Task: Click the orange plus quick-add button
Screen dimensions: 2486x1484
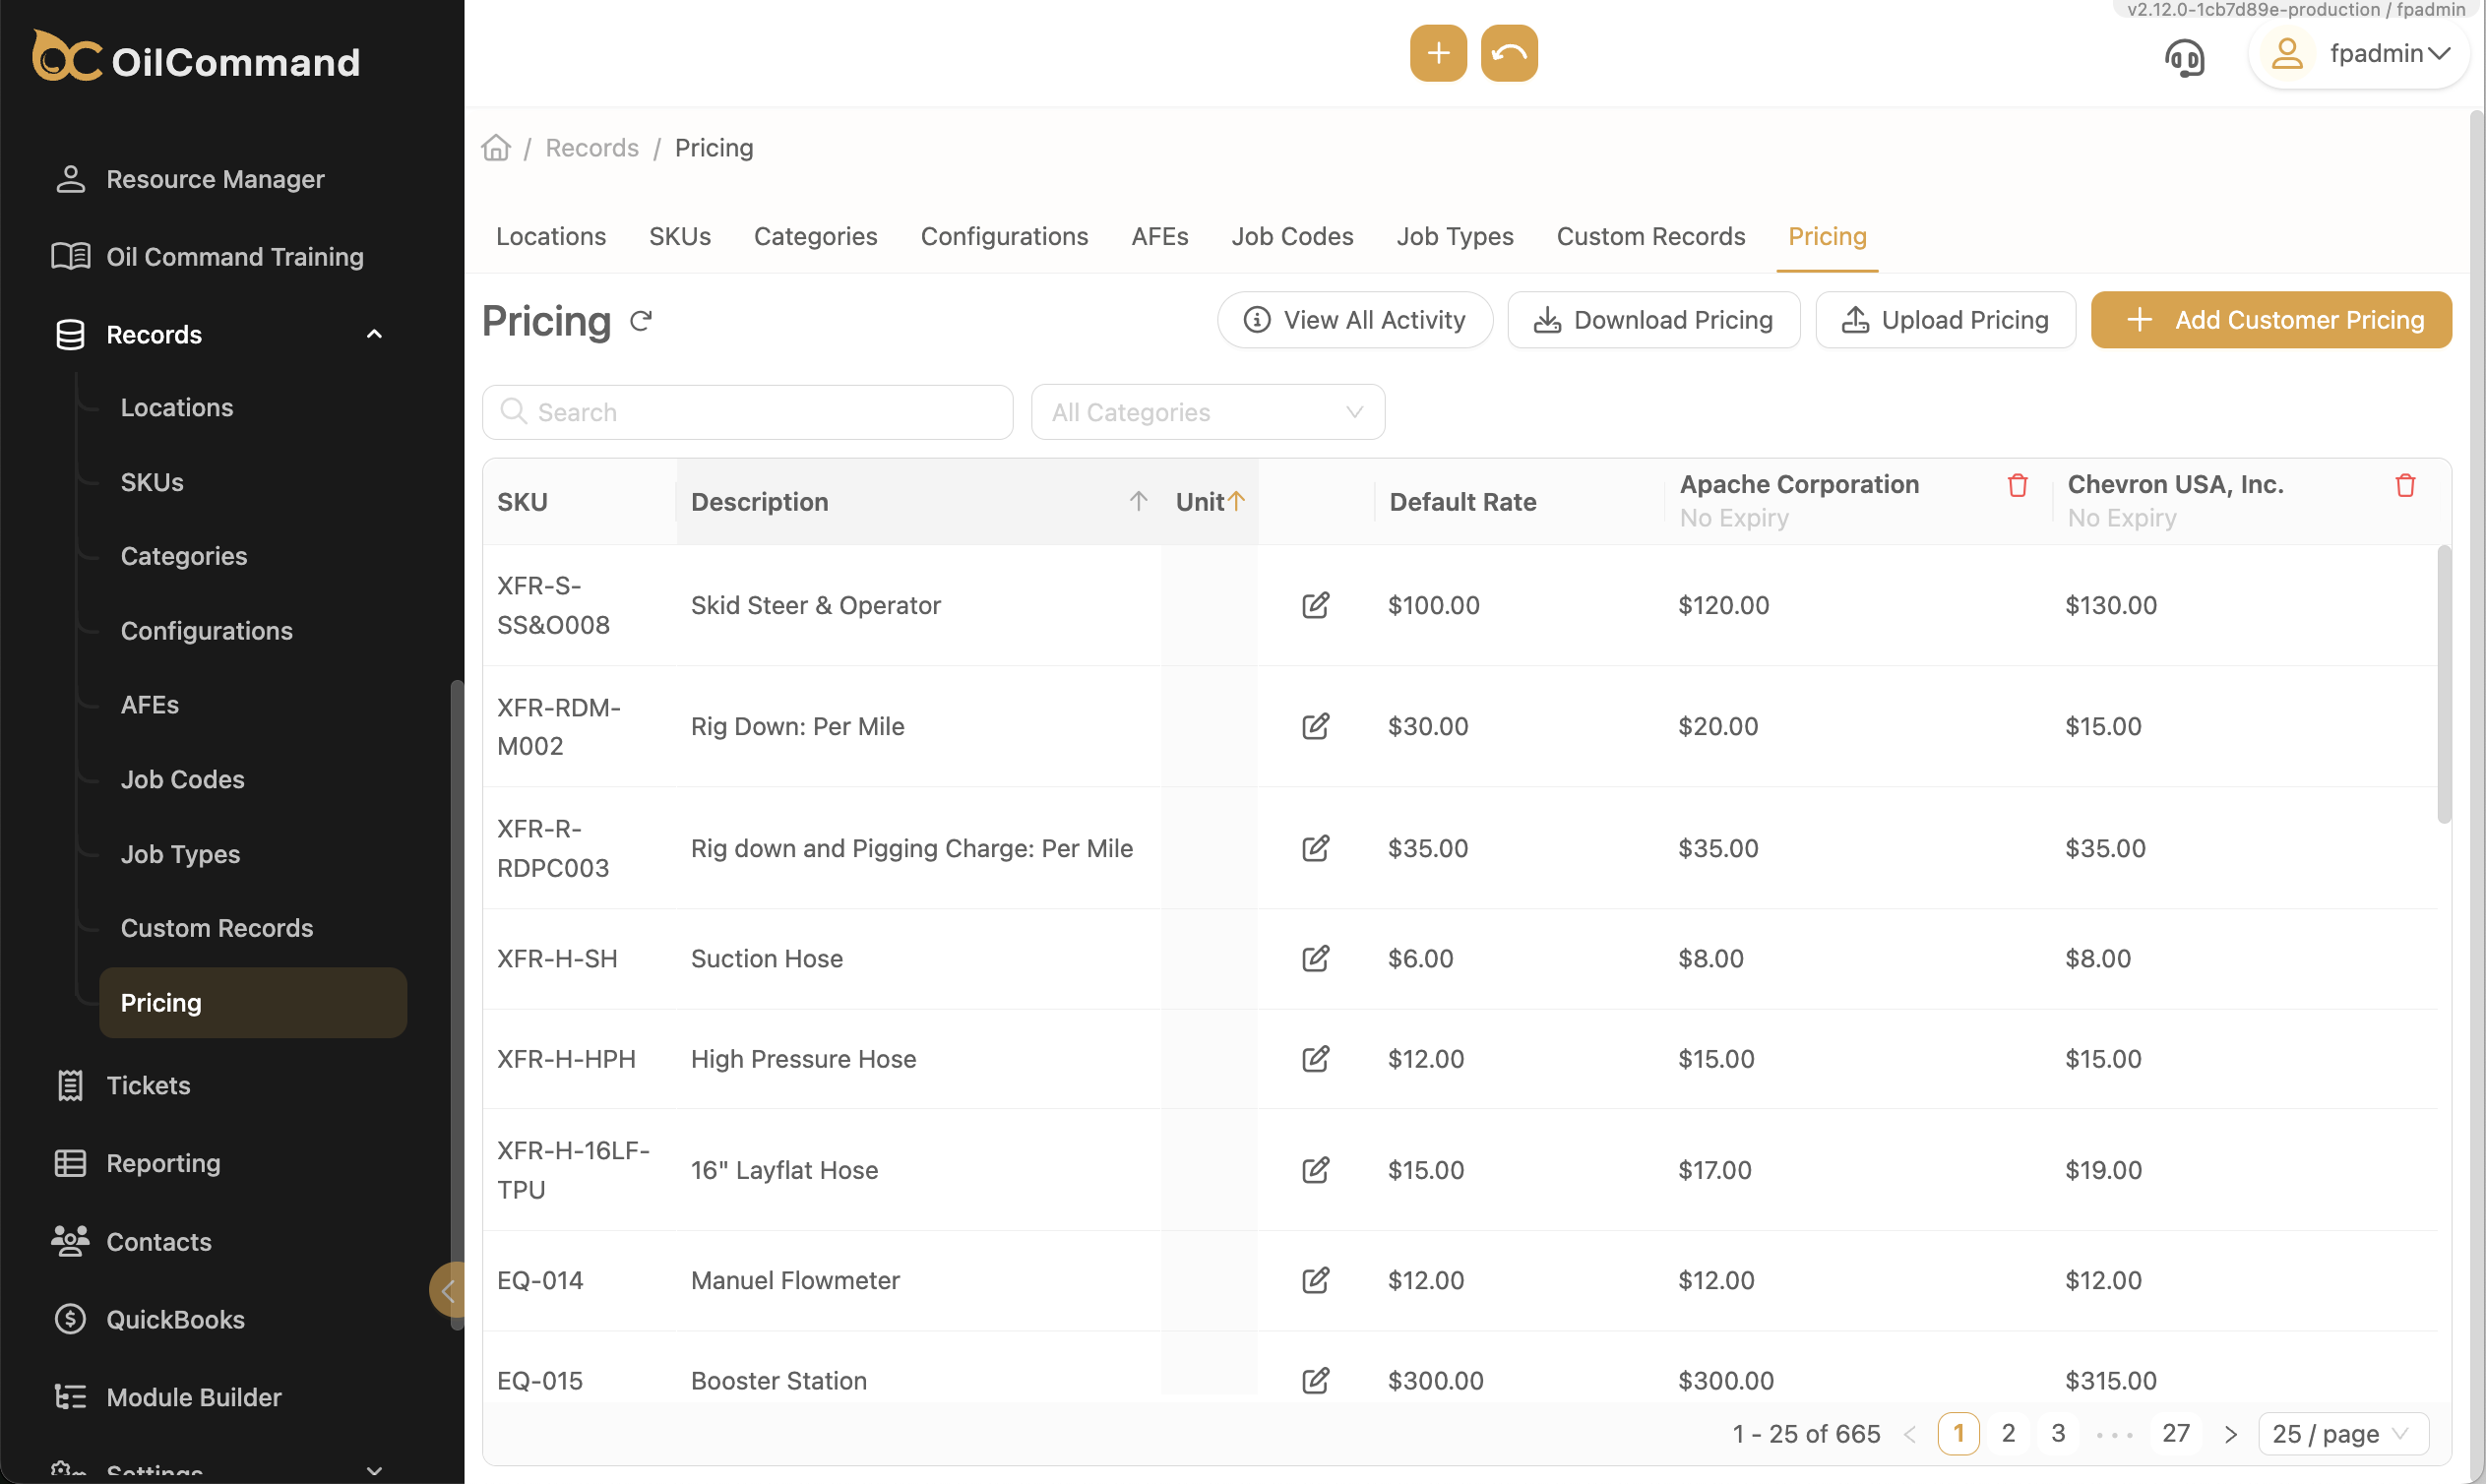Action: click(x=1438, y=53)
